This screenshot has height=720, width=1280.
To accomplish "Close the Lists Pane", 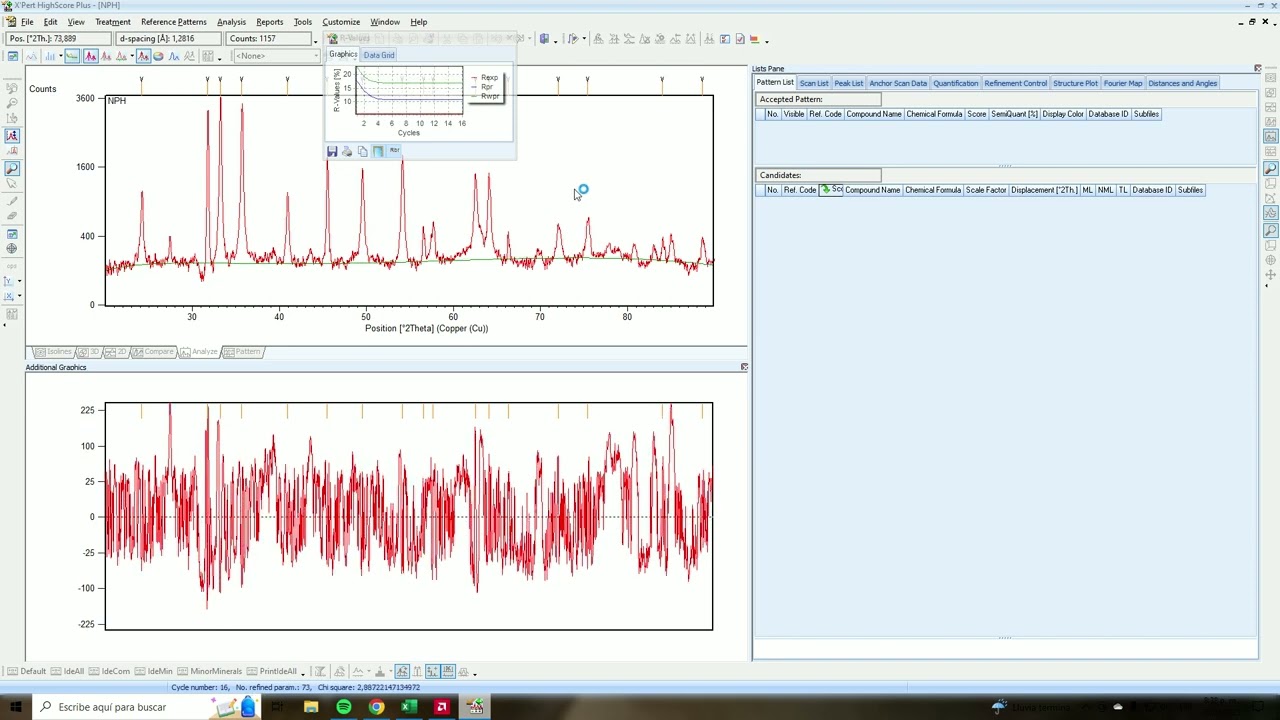I will 1257,68.
